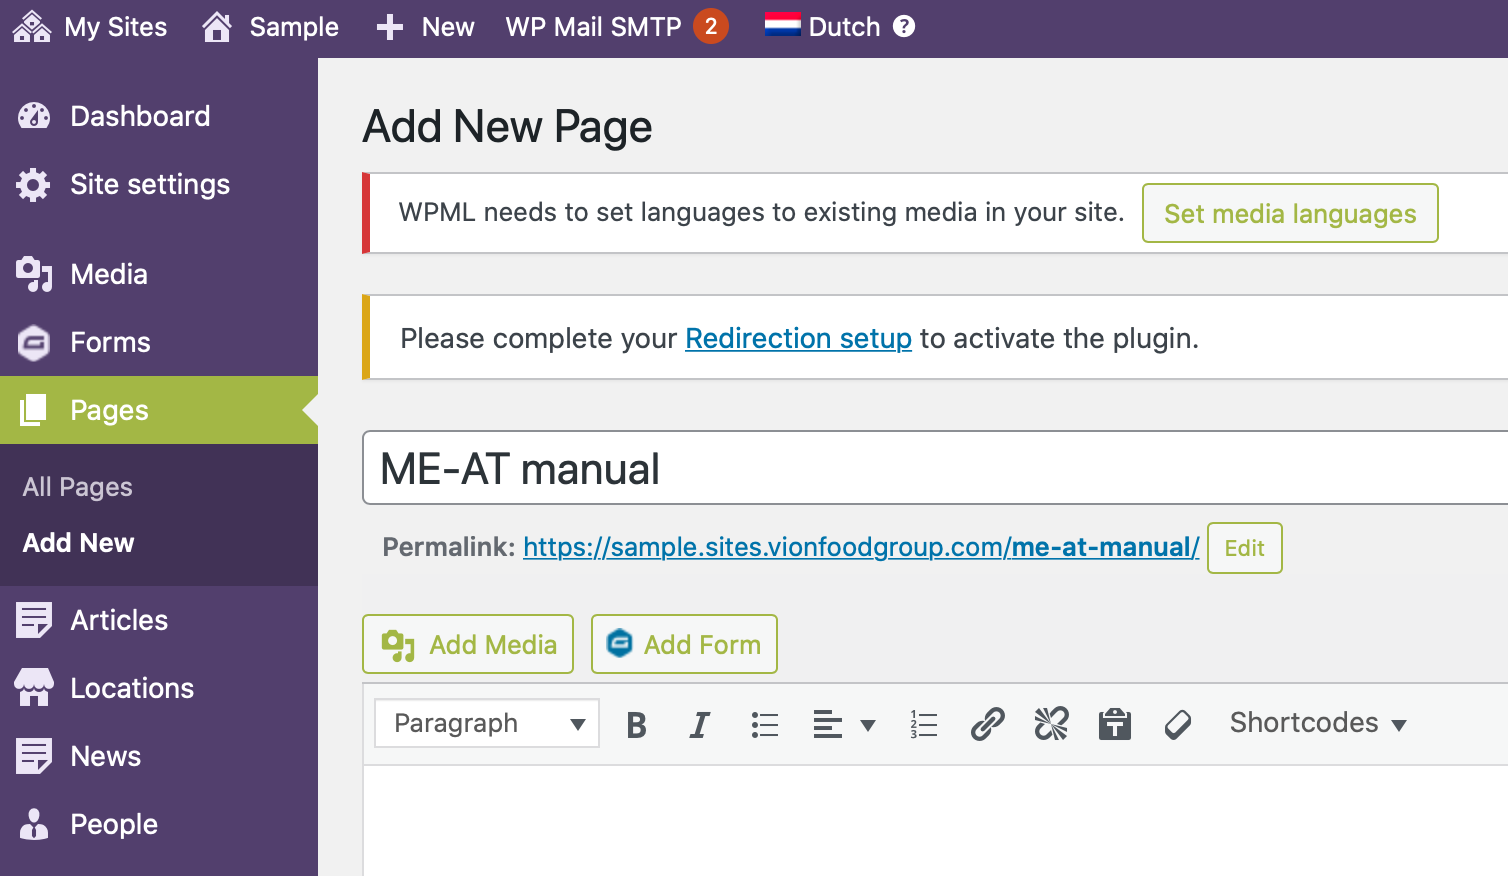
Task: Open the Locations menu in sidebar
Action: click(132, 688)
